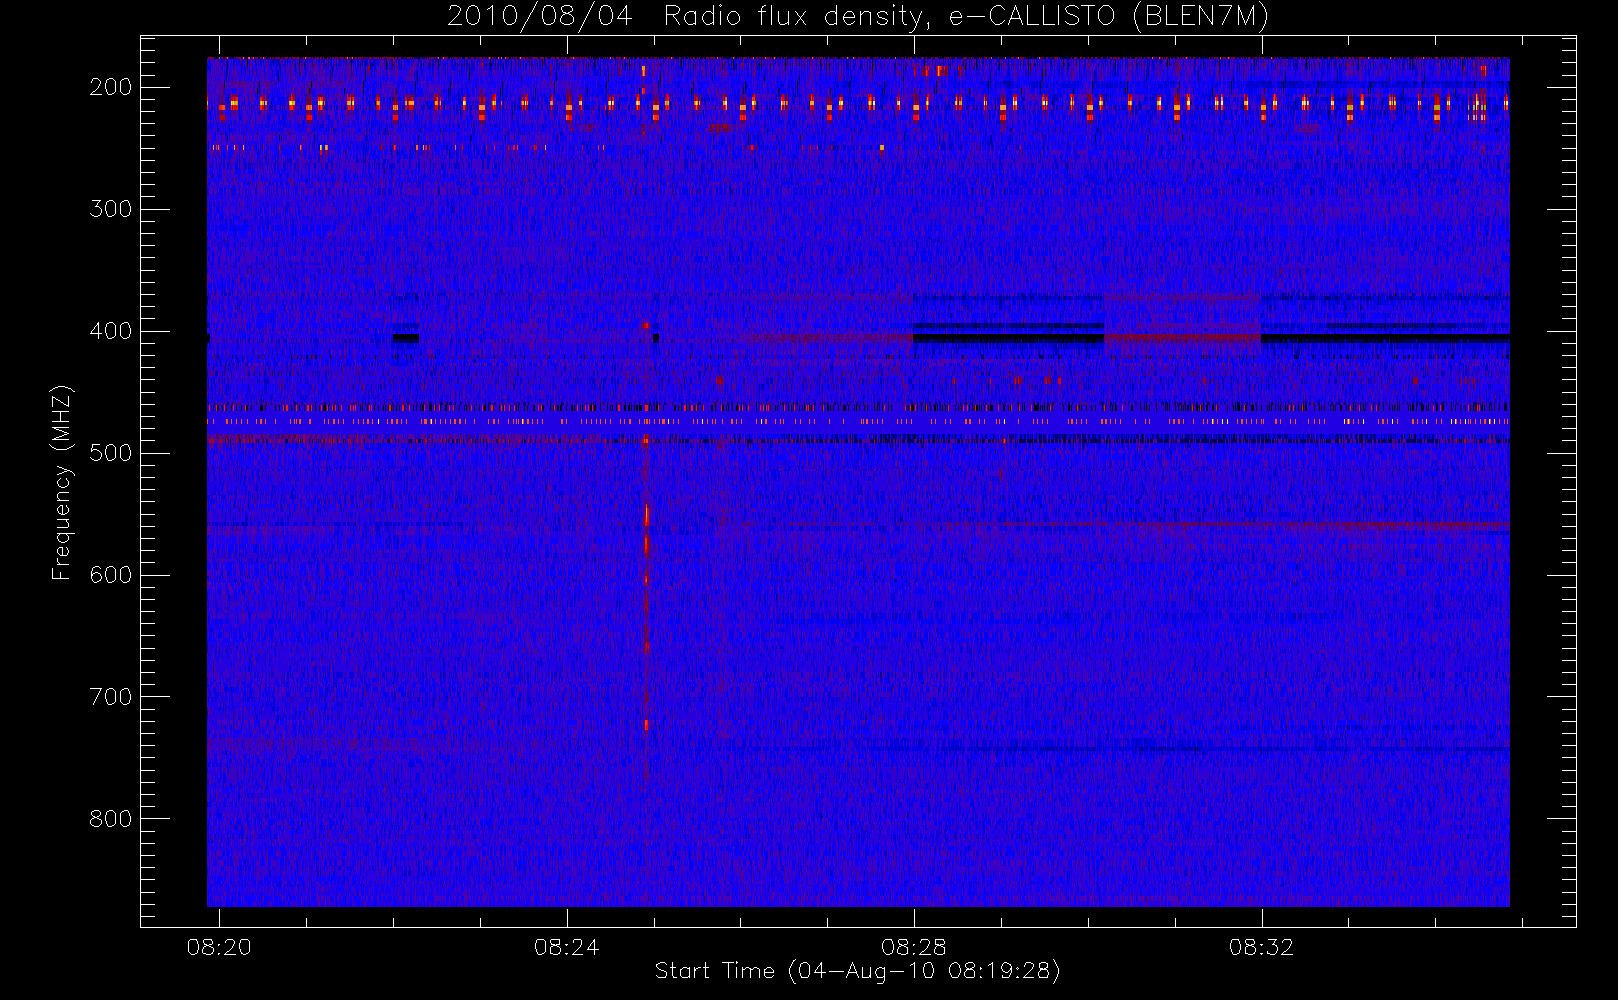Click the 200 frequency tick label
This screenshot has width=1618, height=1000.
(111, 87)
